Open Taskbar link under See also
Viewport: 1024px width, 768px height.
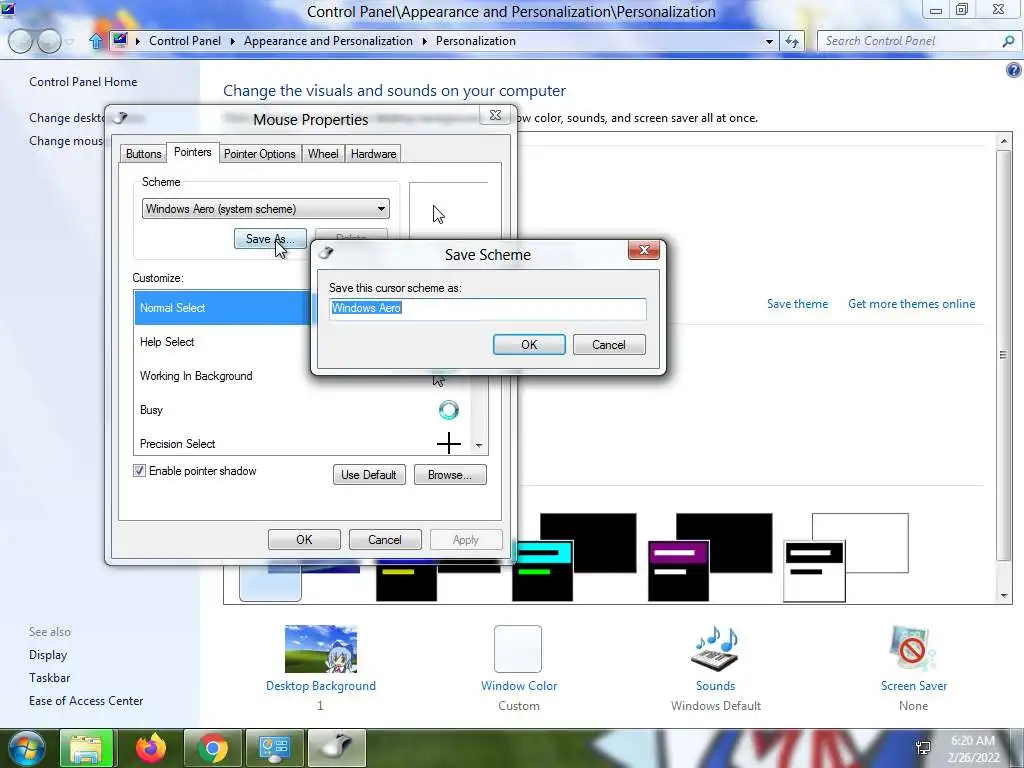pos(50,678)
